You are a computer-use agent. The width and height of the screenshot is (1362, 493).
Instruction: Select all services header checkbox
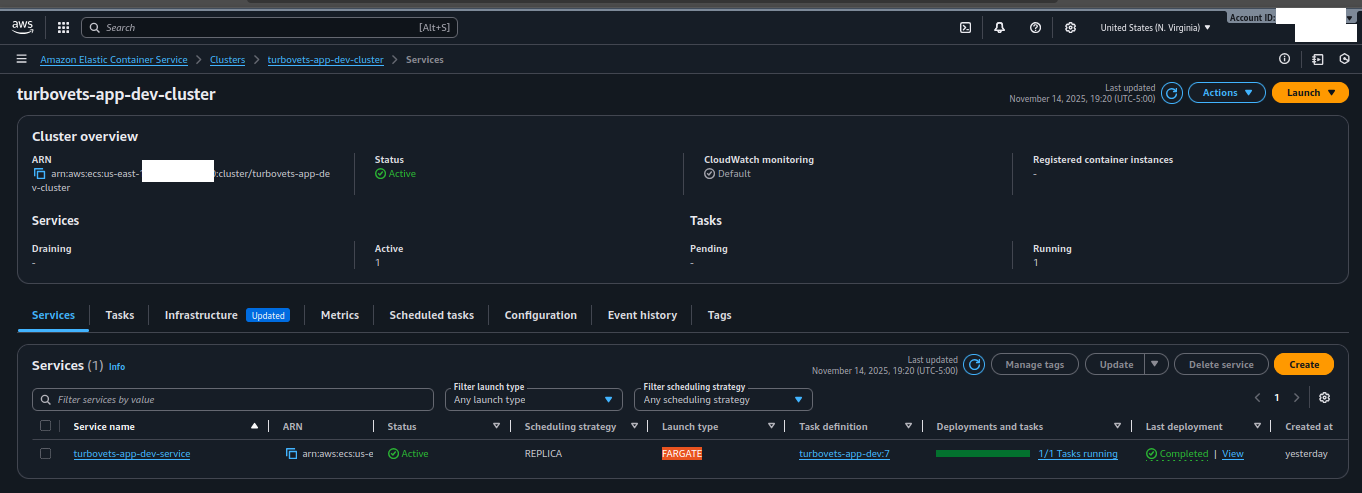pos(45,427)
